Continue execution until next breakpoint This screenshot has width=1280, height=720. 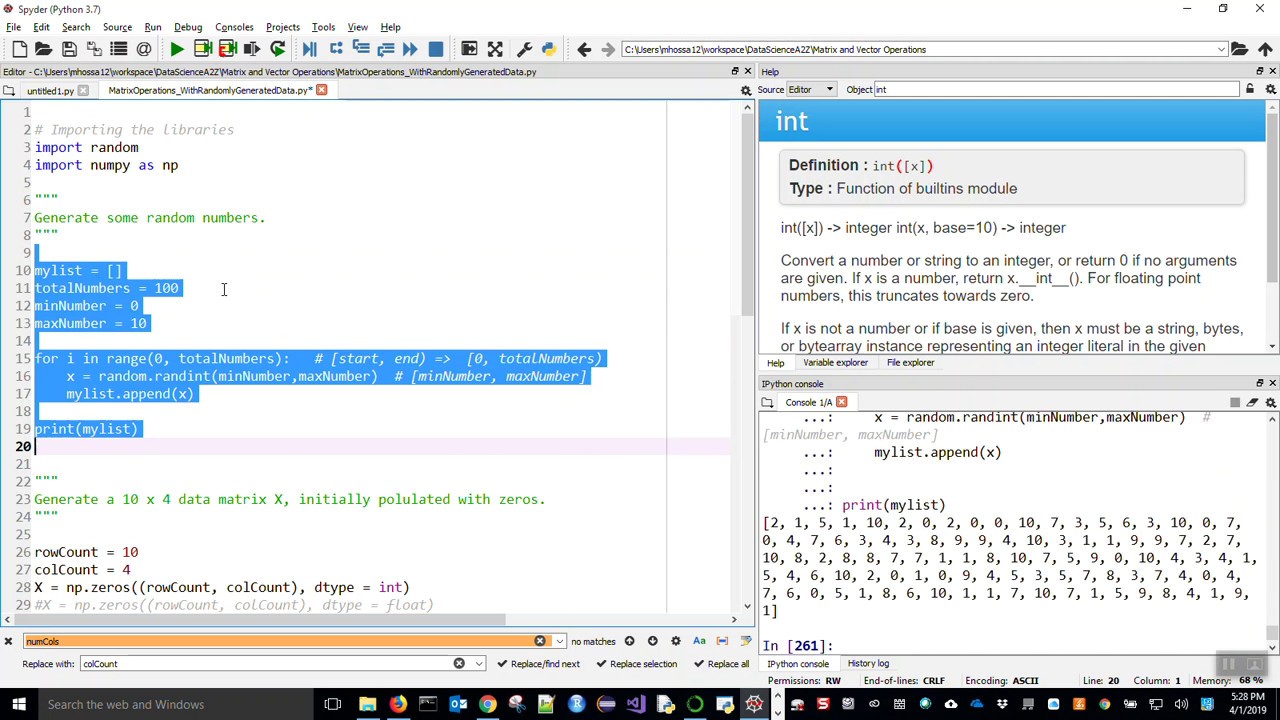pyautogui.click(x=410, y=49)
